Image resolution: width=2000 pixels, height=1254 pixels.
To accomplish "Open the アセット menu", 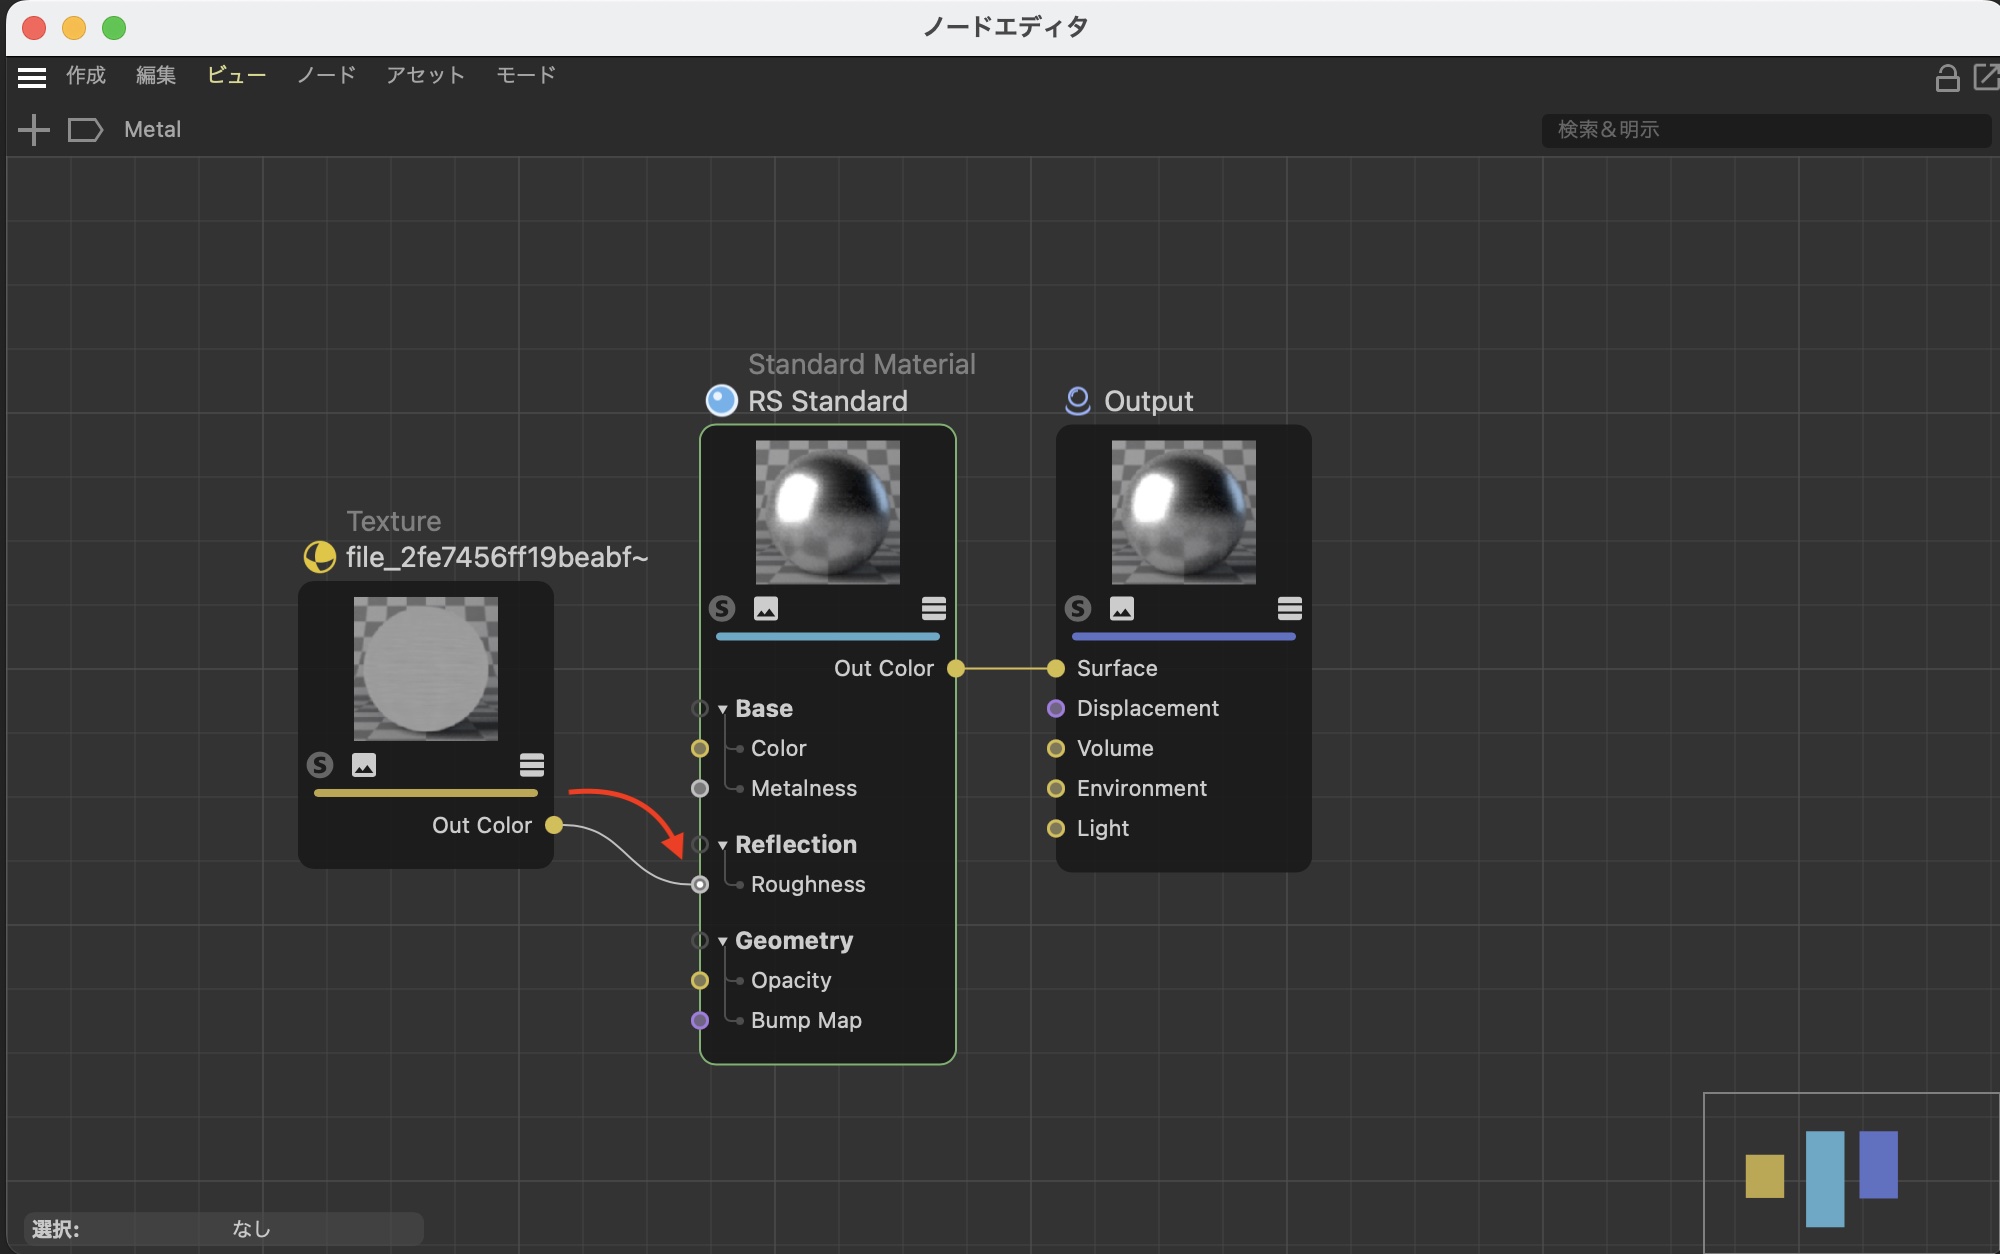I will pyautogui.click(x=425, y=75).
